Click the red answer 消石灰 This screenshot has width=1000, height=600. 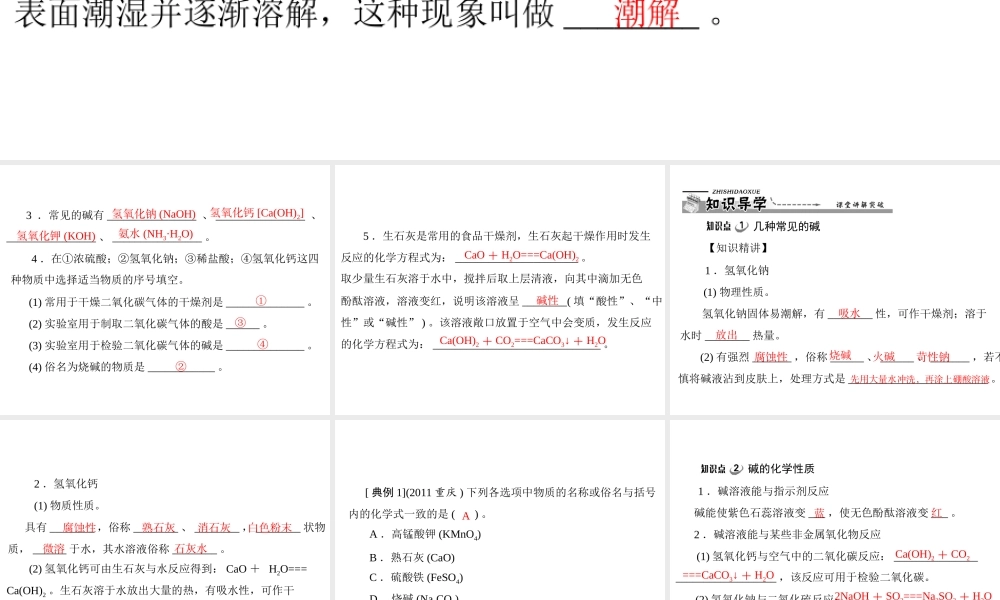point(214,527)
